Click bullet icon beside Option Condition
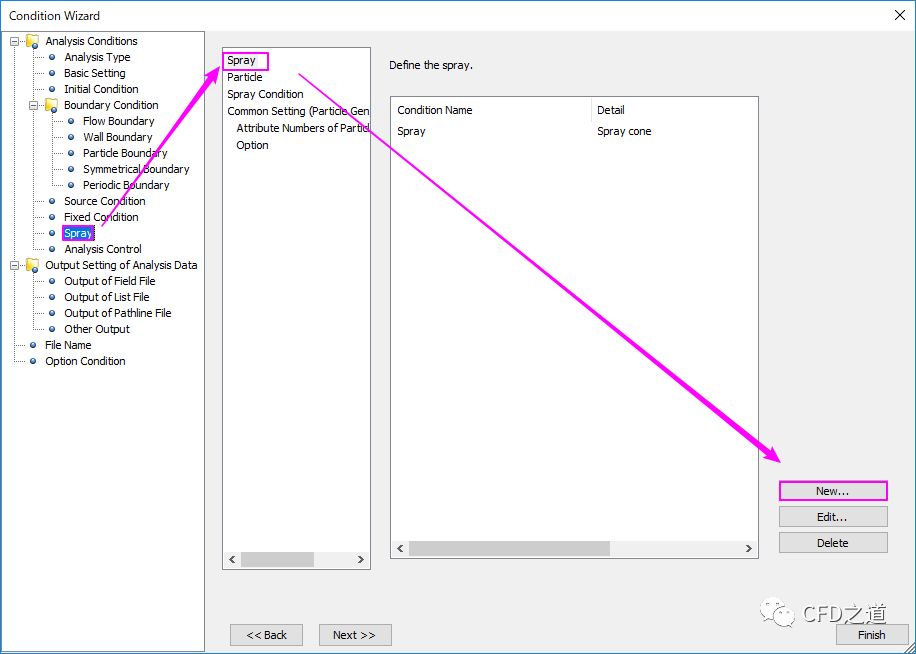Image resolution: width=916 pixels, height=654 pixels. pyautogui.click(x=33, y=361)
